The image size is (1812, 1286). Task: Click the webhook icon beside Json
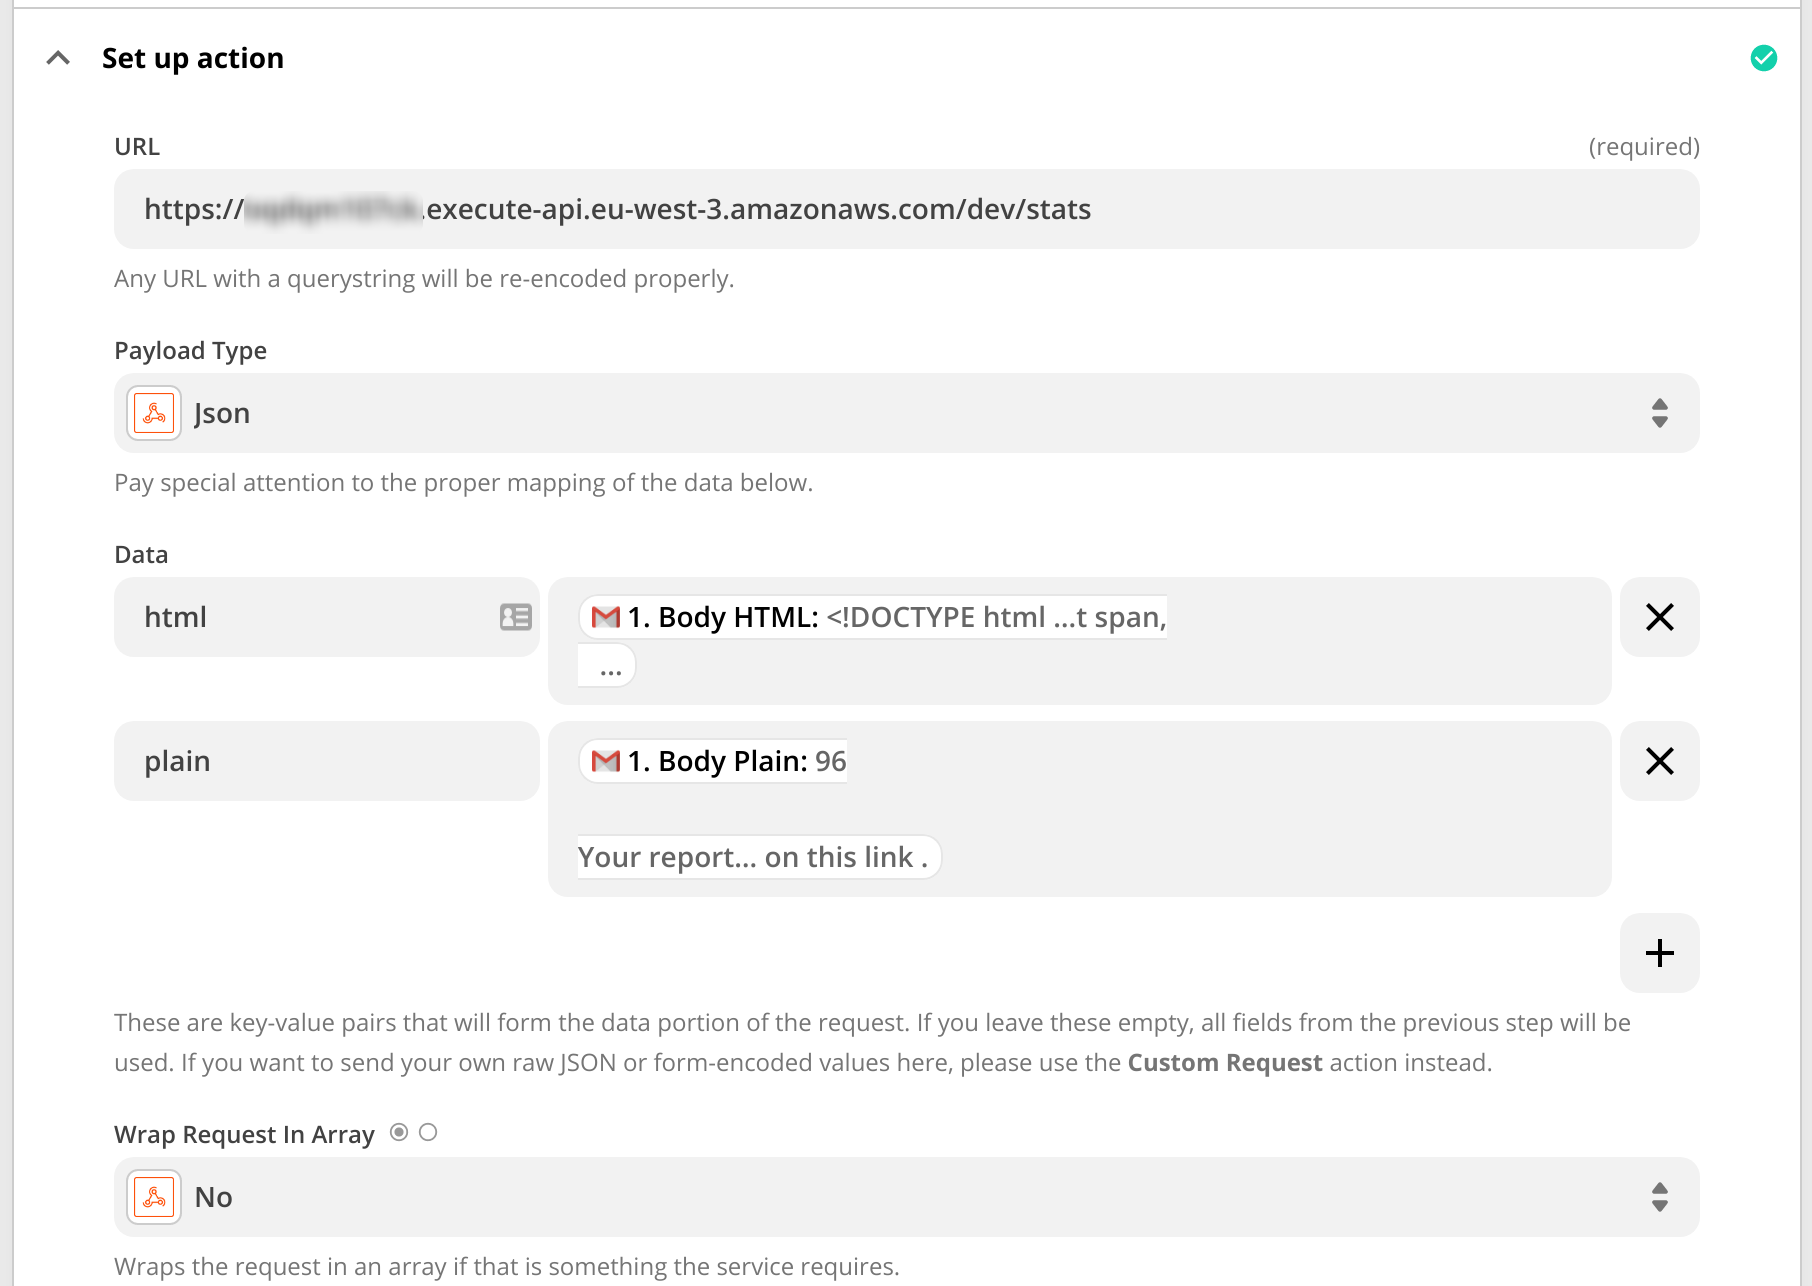click(154, 413)
